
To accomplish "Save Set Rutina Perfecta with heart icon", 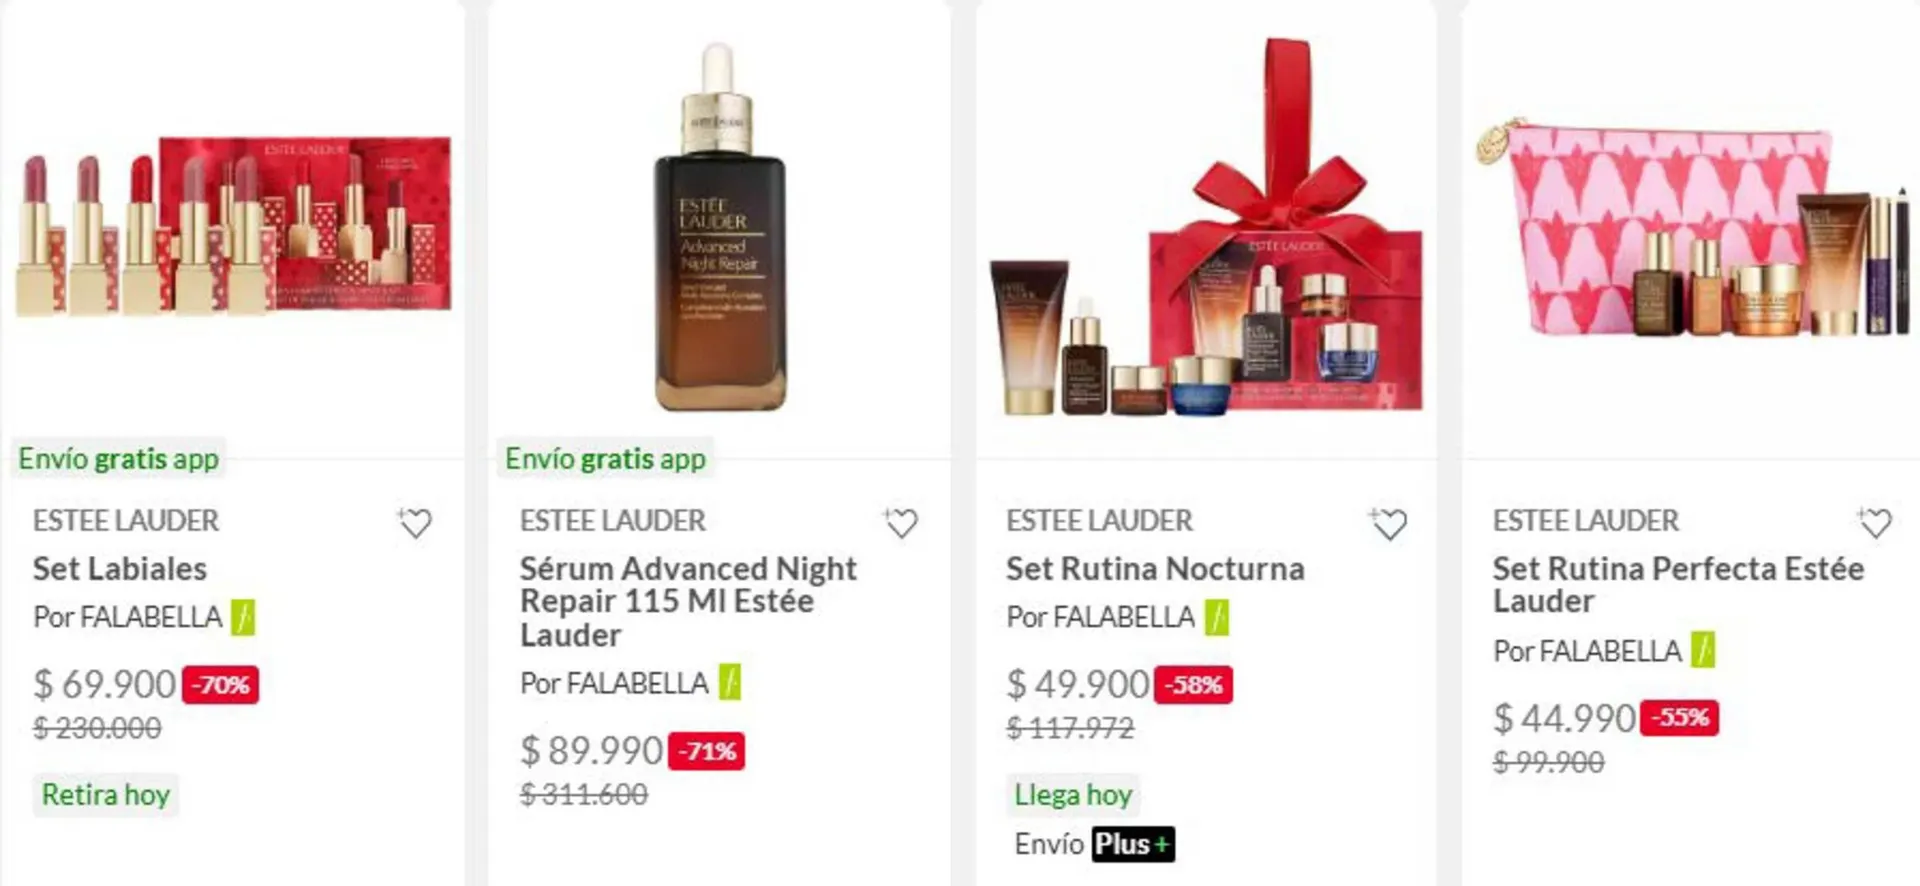I will click(1874, 523).
